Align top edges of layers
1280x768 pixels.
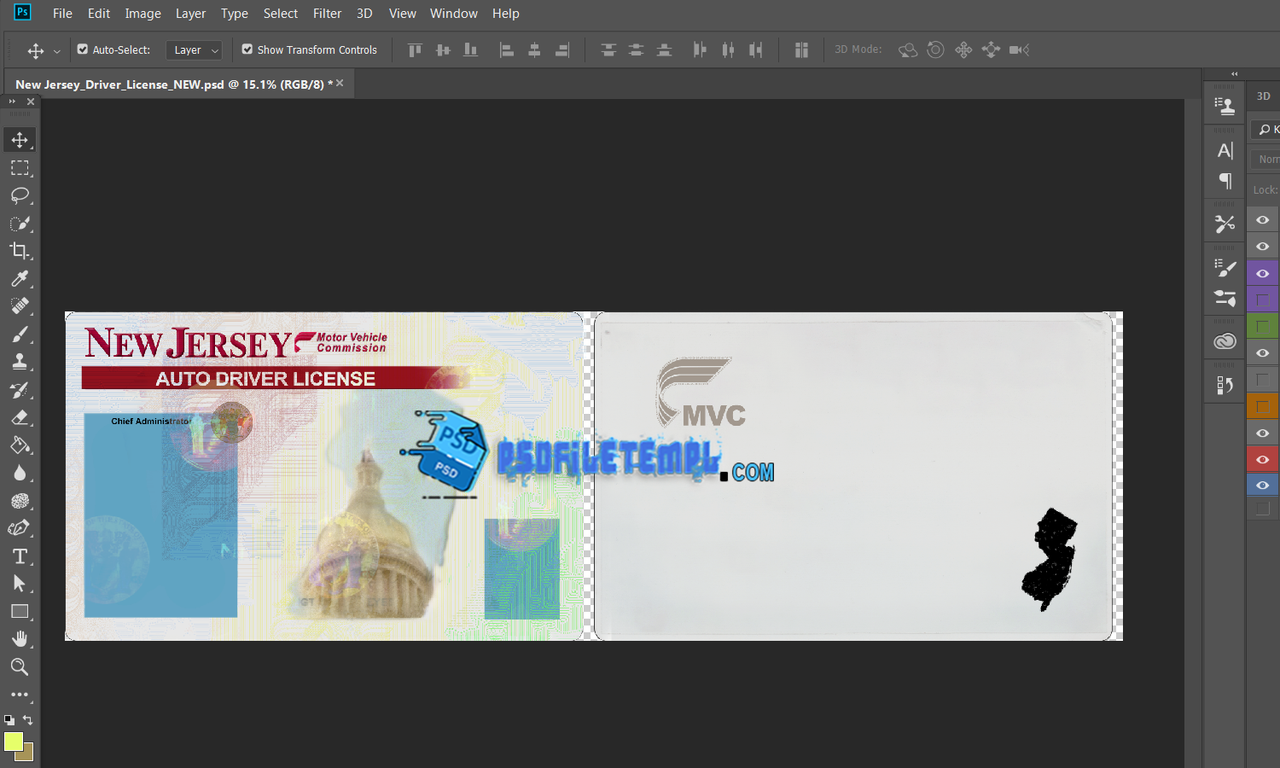tap(415, 49)
